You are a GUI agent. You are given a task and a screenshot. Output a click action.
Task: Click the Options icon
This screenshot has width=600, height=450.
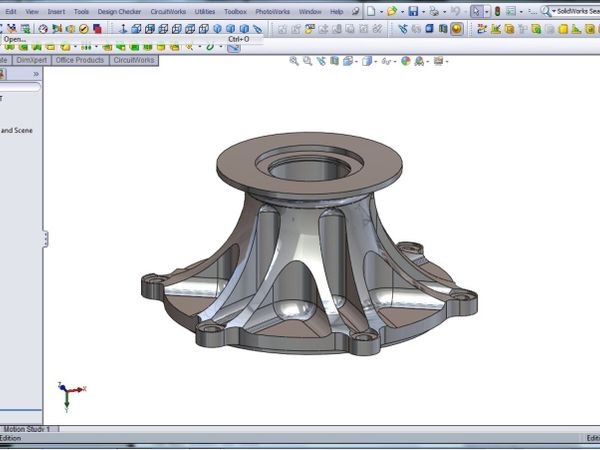511,11
